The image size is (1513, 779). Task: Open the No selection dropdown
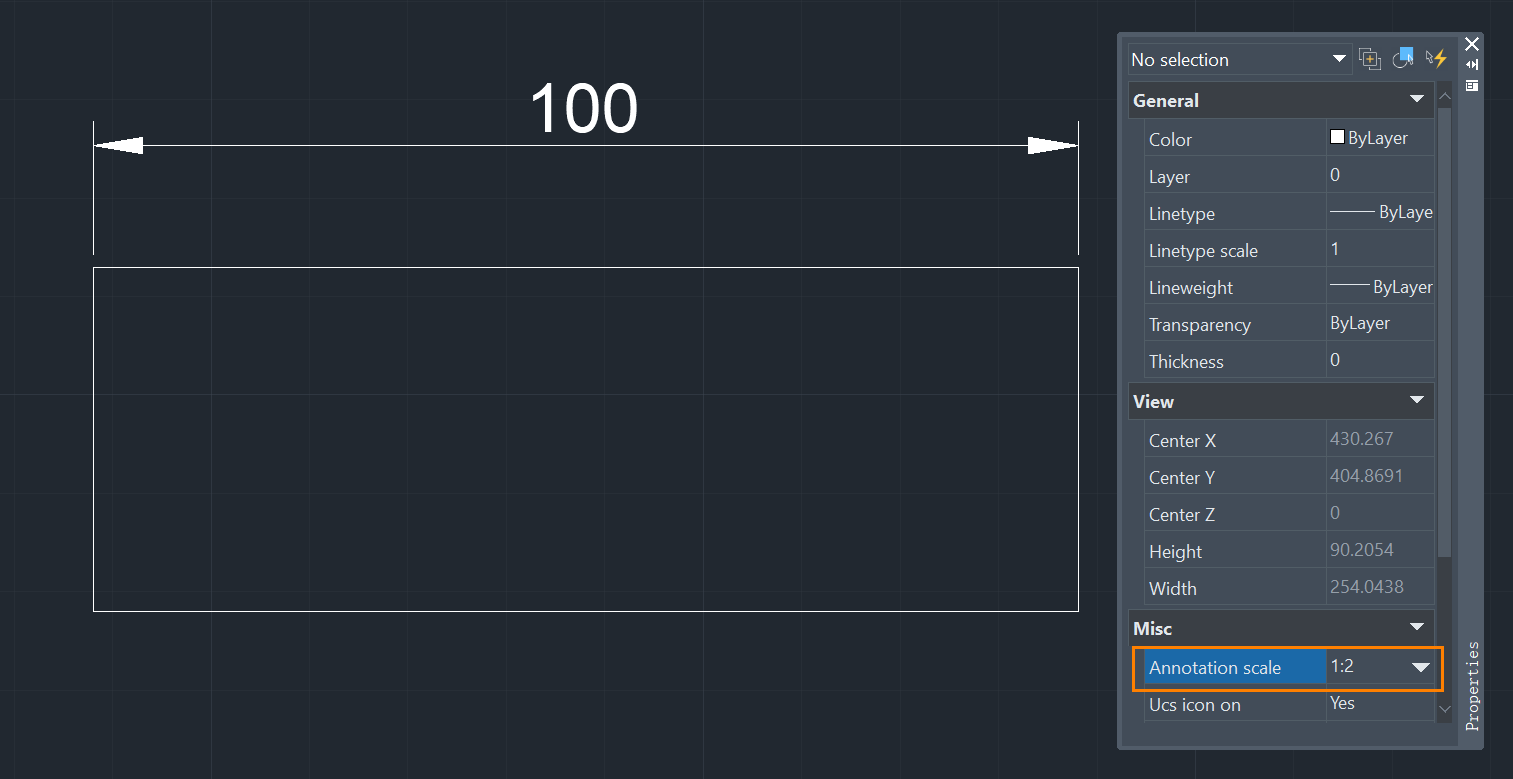1240,59
